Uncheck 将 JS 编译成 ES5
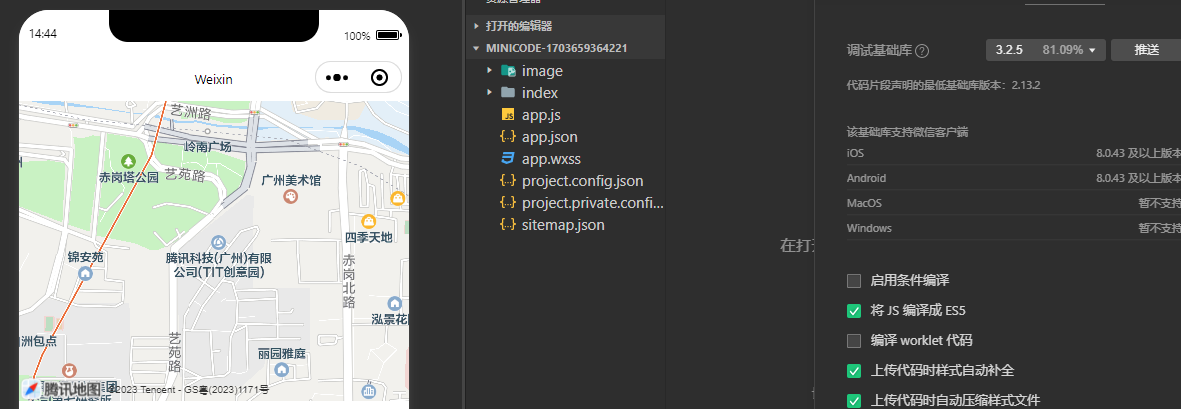 [x=853, y=310]
